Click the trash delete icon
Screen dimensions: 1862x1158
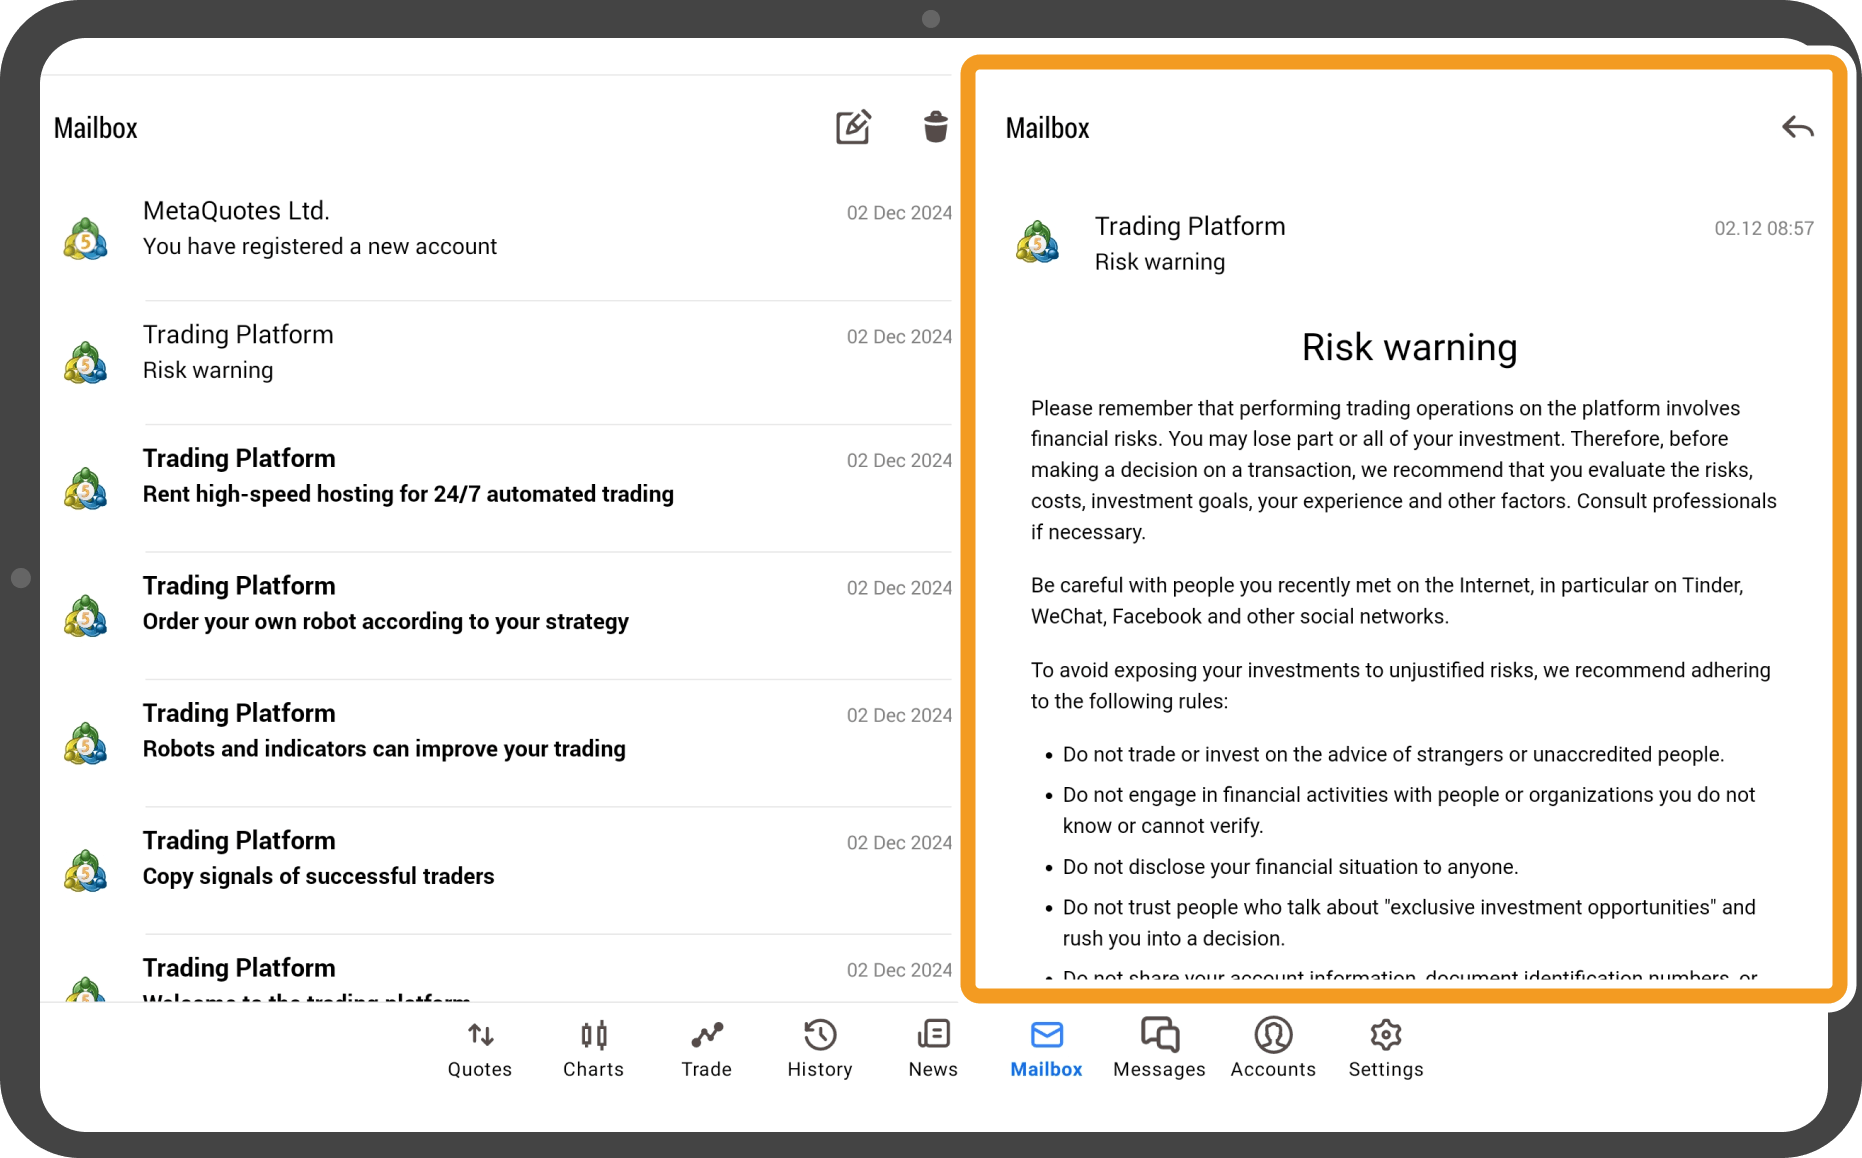[x=935, y=127]
